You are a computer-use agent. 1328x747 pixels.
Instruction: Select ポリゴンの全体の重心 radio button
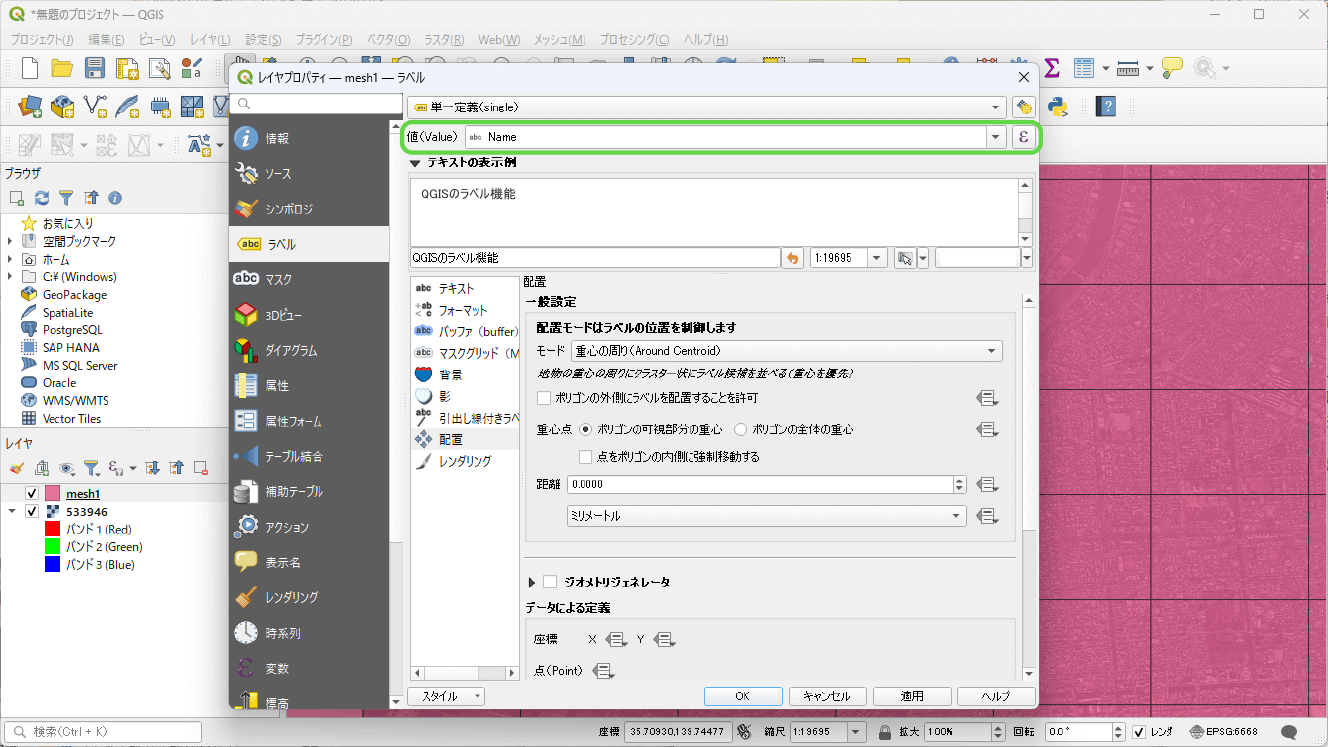741,429
